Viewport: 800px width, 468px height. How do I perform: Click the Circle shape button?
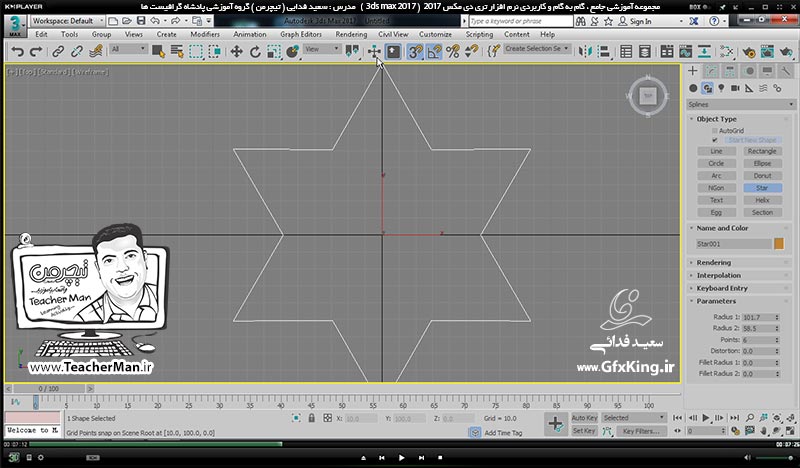(716, 163)
